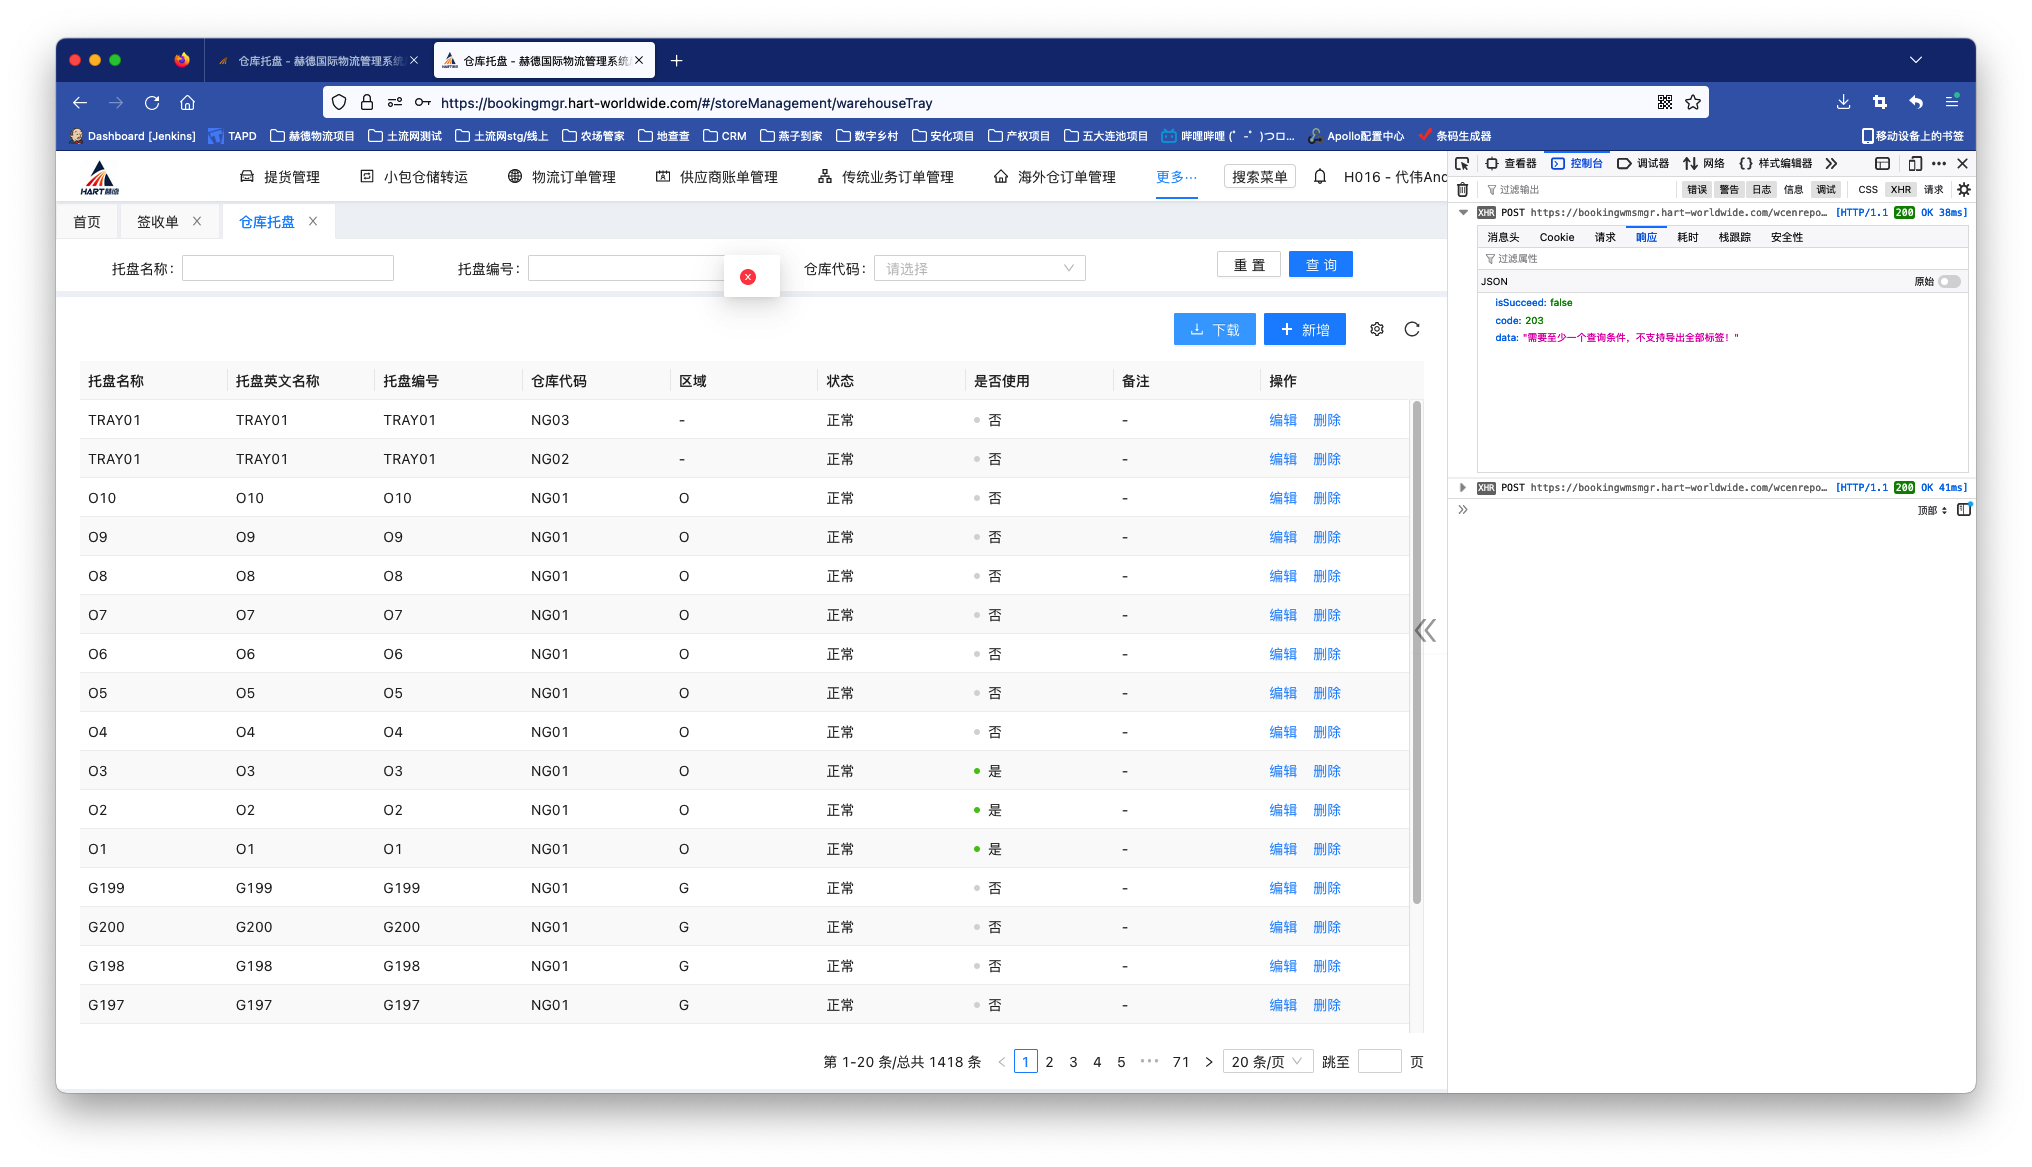Toggle the 错误 errors filter button
The height and width of the screenshot is (1167, 2032).
(x=1697, y=189)
